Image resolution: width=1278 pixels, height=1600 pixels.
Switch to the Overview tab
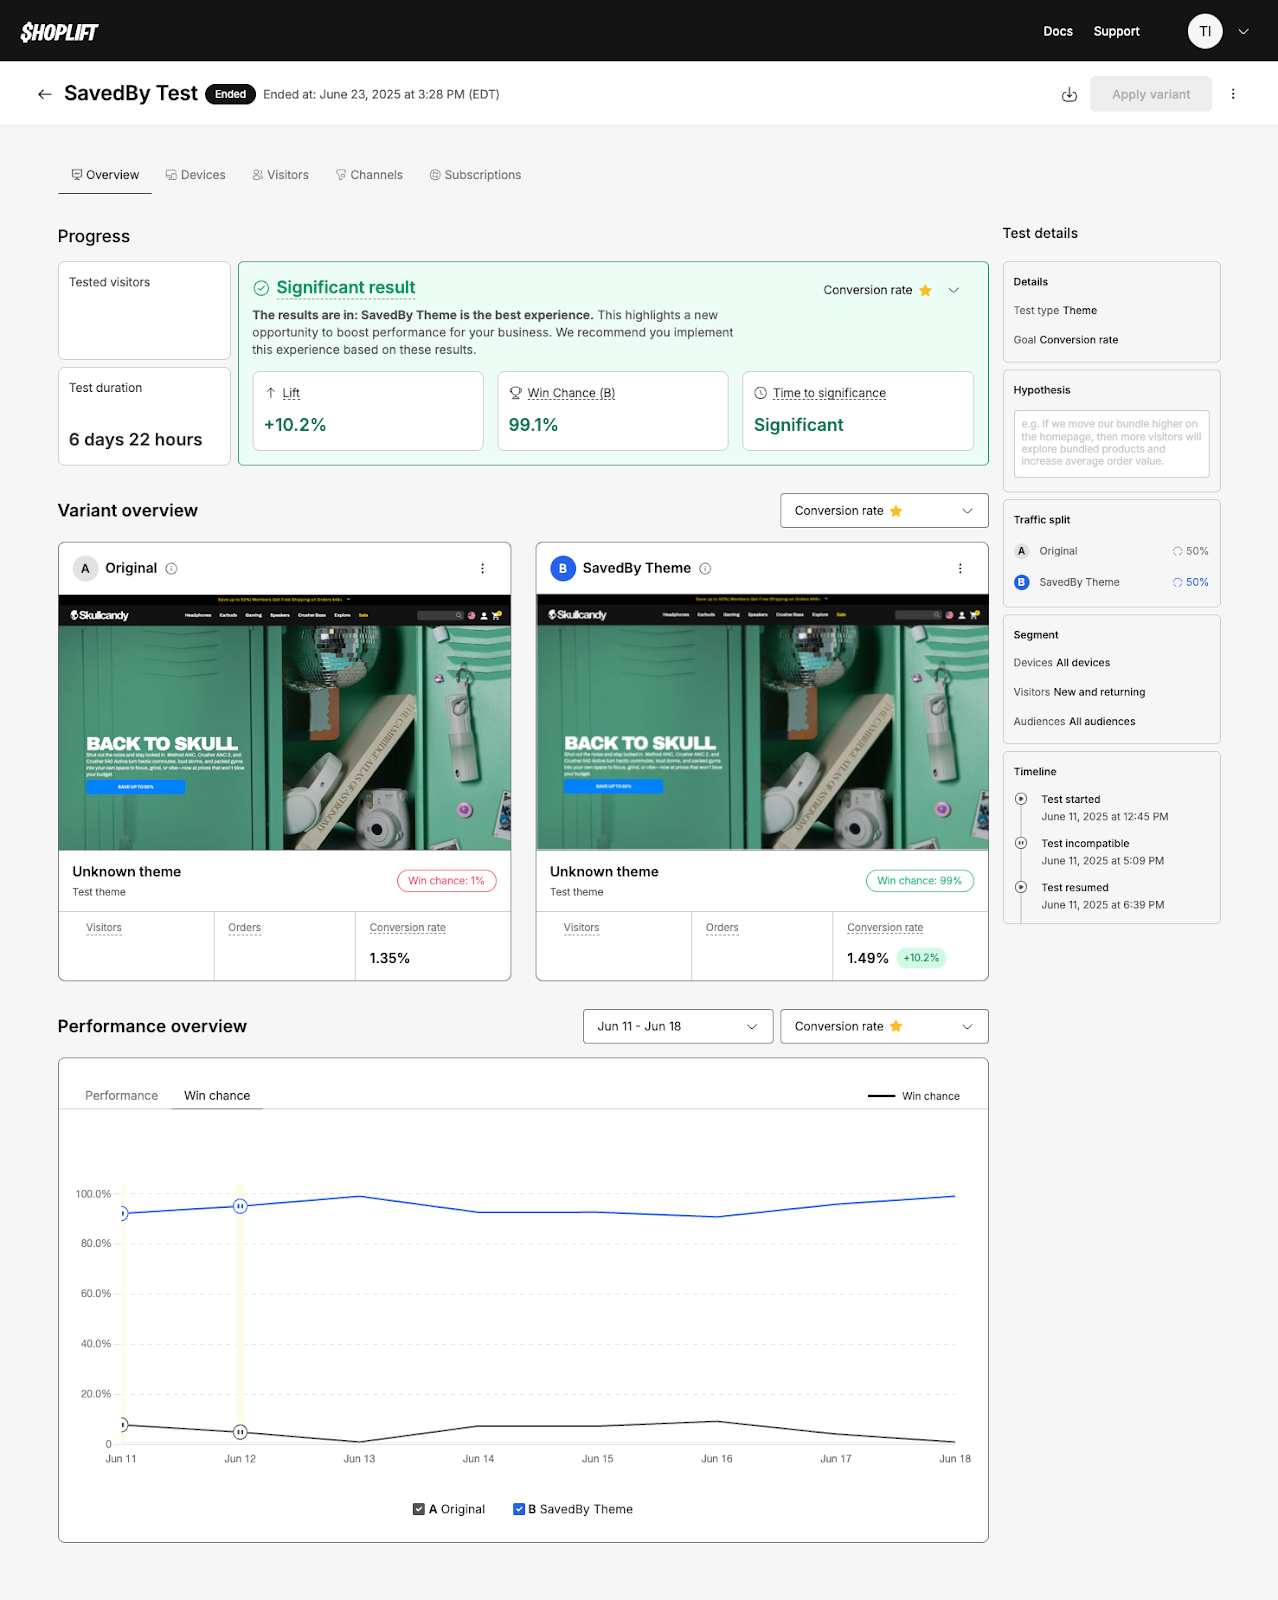tap(105, 175)
